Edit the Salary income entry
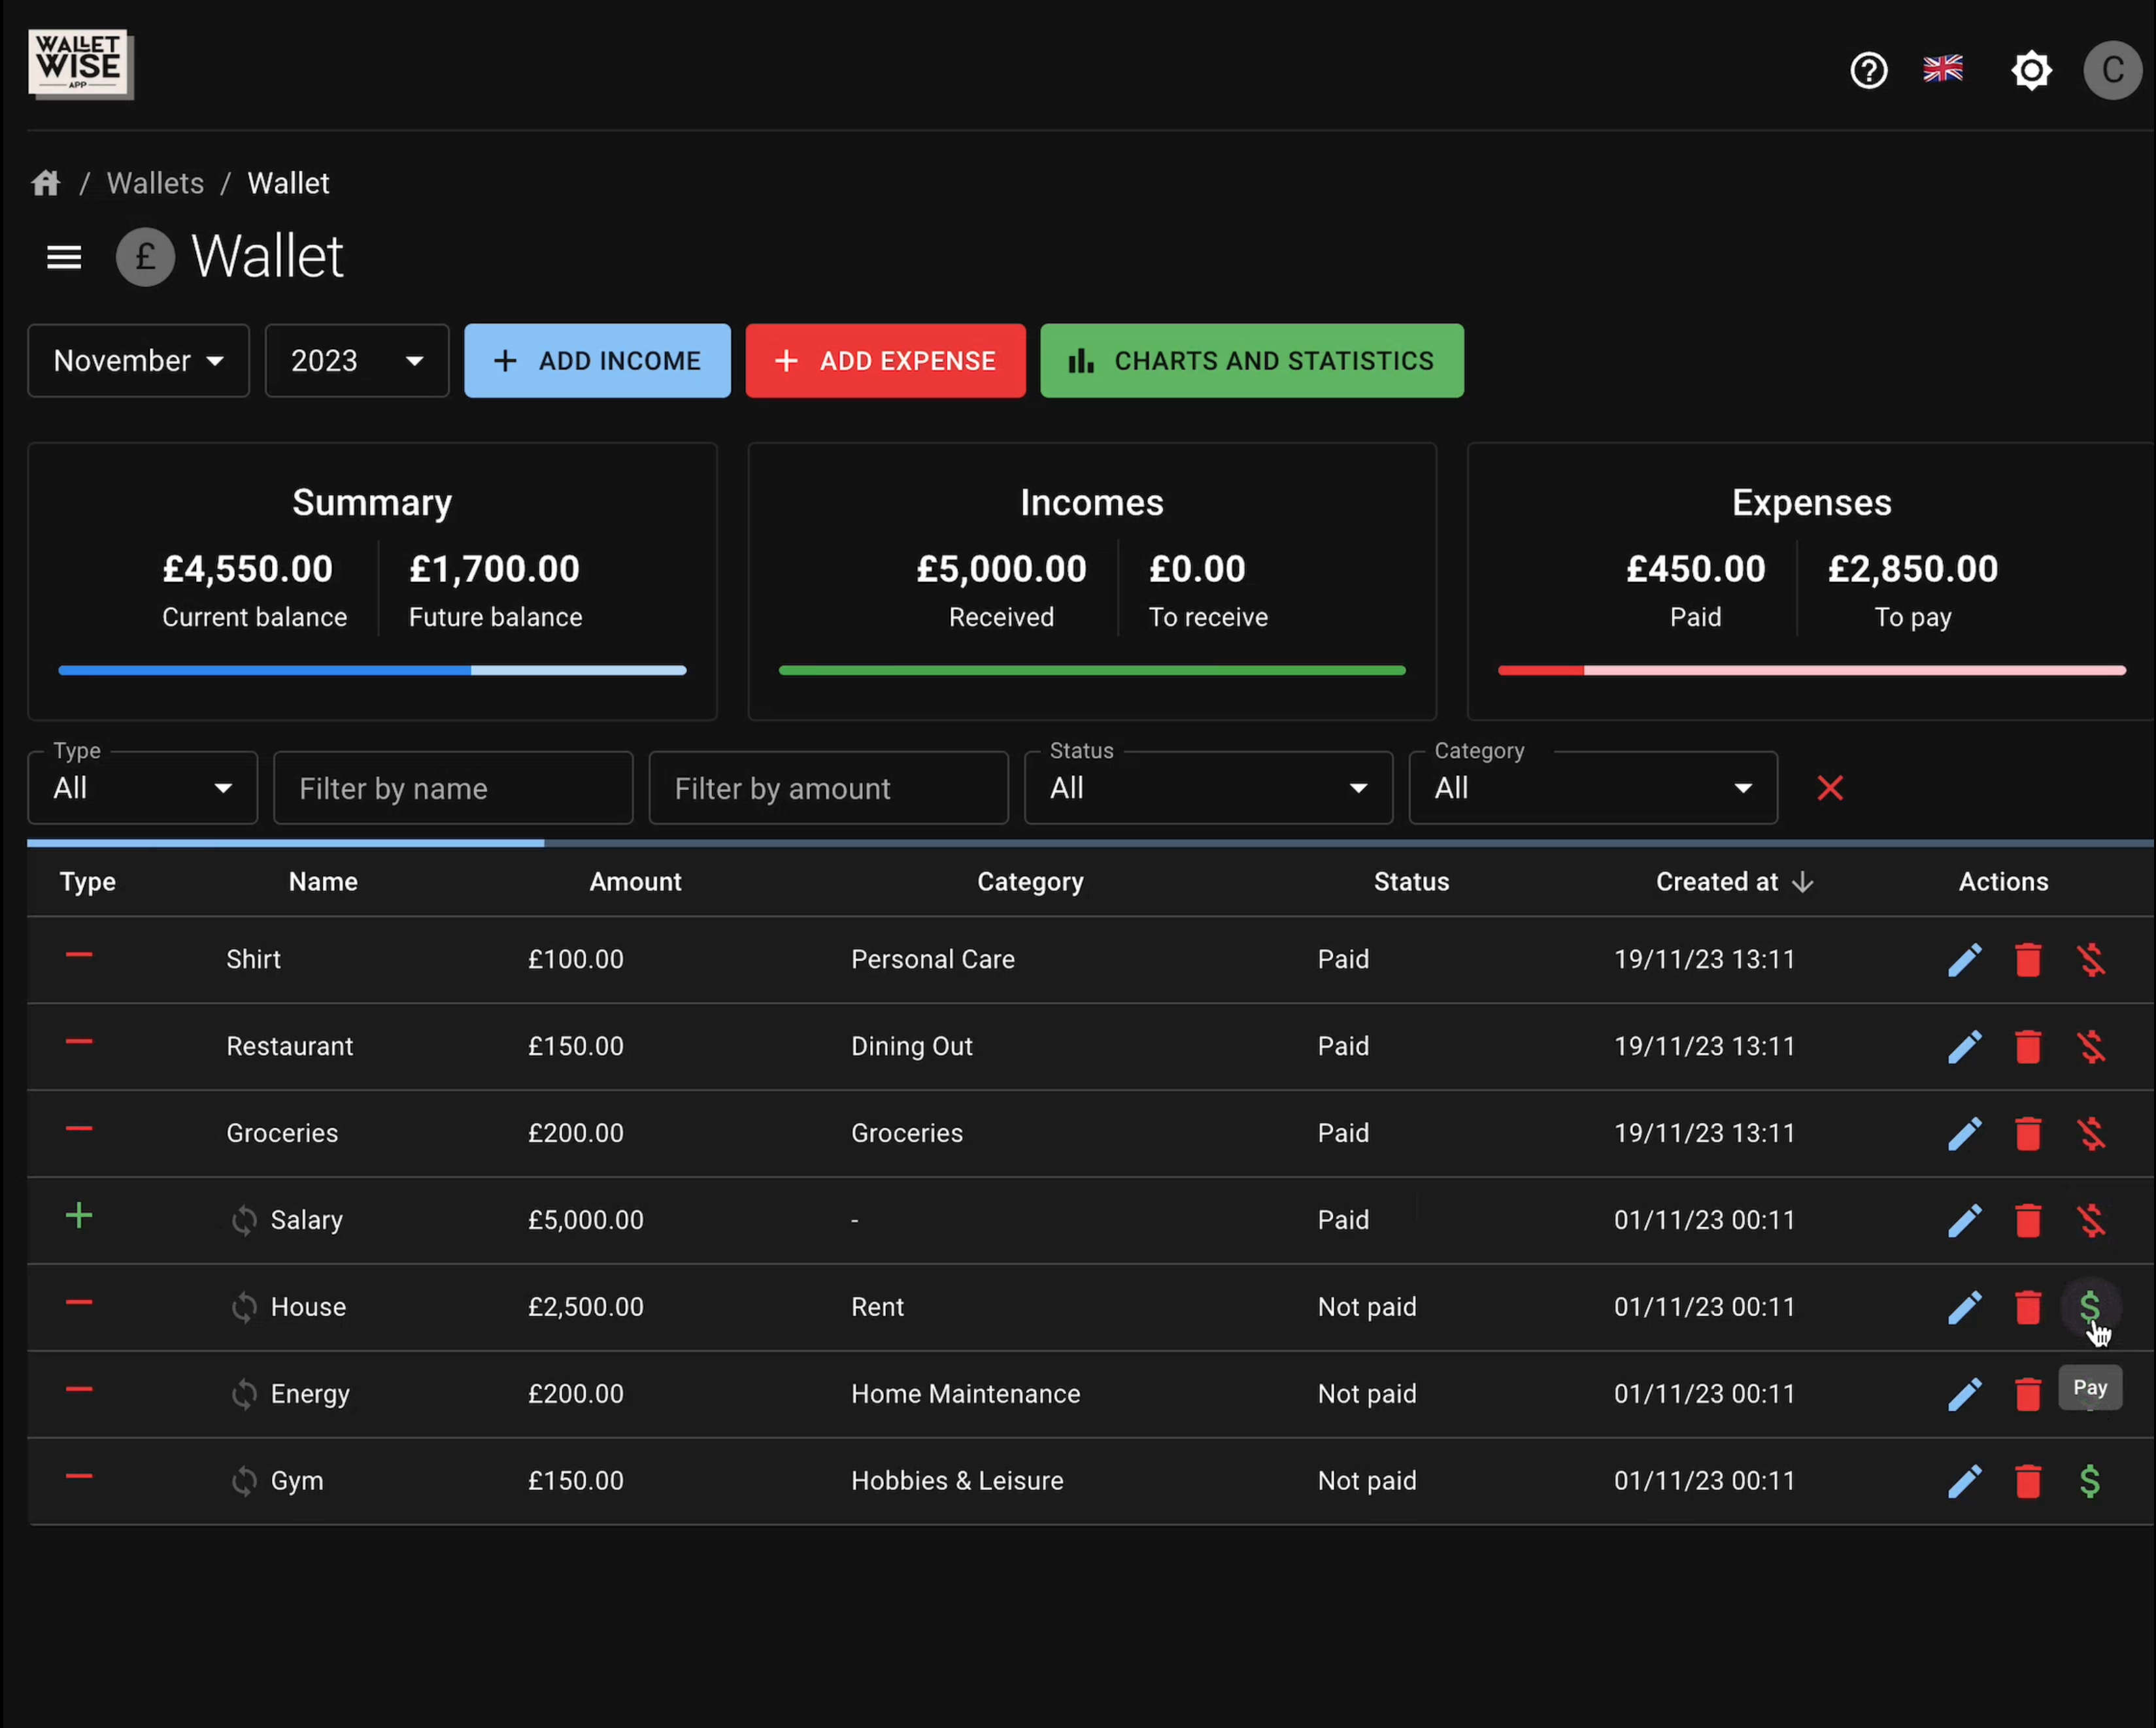 1964,1221
